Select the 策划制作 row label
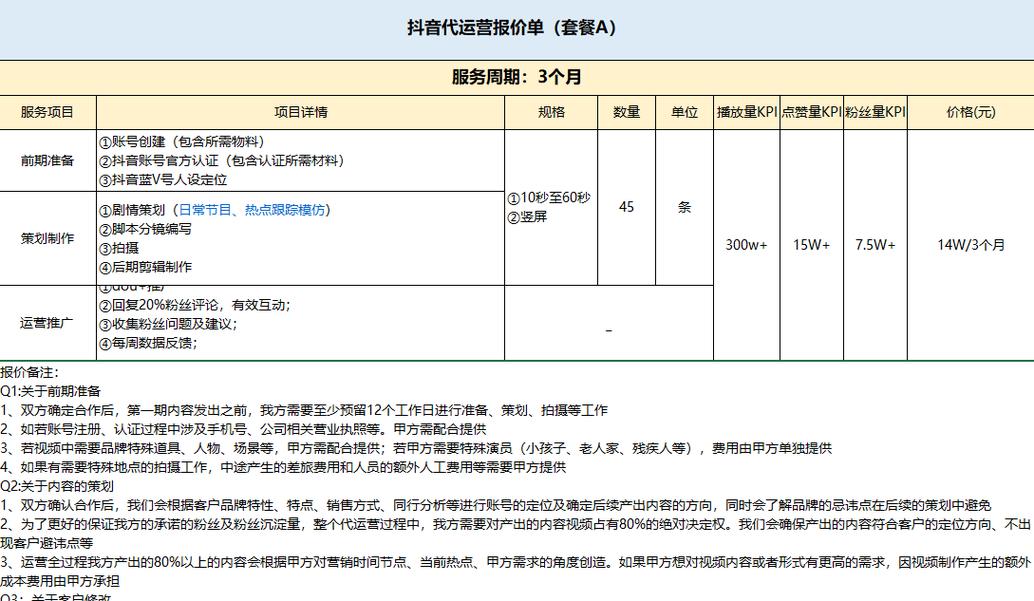Viewport: 1034px width, 601px height. tap(47, 238)
